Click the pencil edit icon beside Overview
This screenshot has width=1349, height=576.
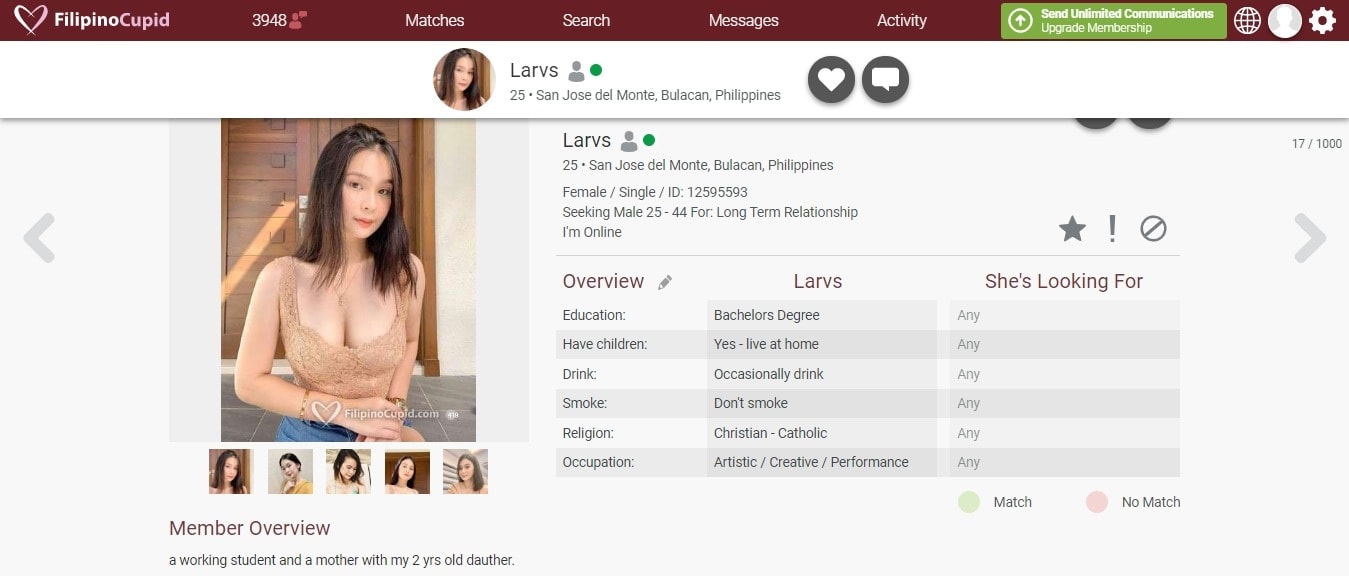pyautogui.click(x=665, y=283)
